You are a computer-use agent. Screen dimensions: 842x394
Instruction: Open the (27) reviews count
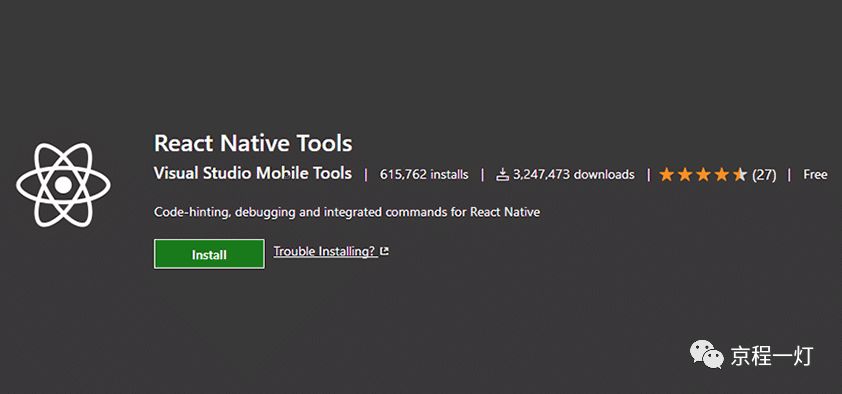click(764, 174)
